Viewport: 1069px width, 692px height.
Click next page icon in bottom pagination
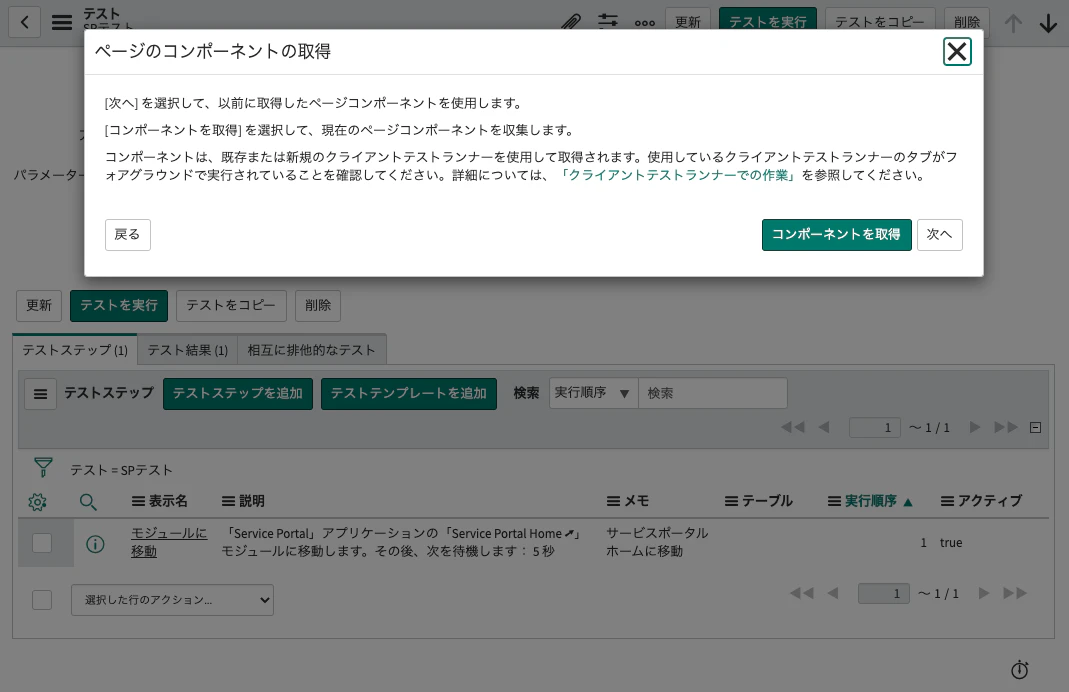tap(984, 593)
